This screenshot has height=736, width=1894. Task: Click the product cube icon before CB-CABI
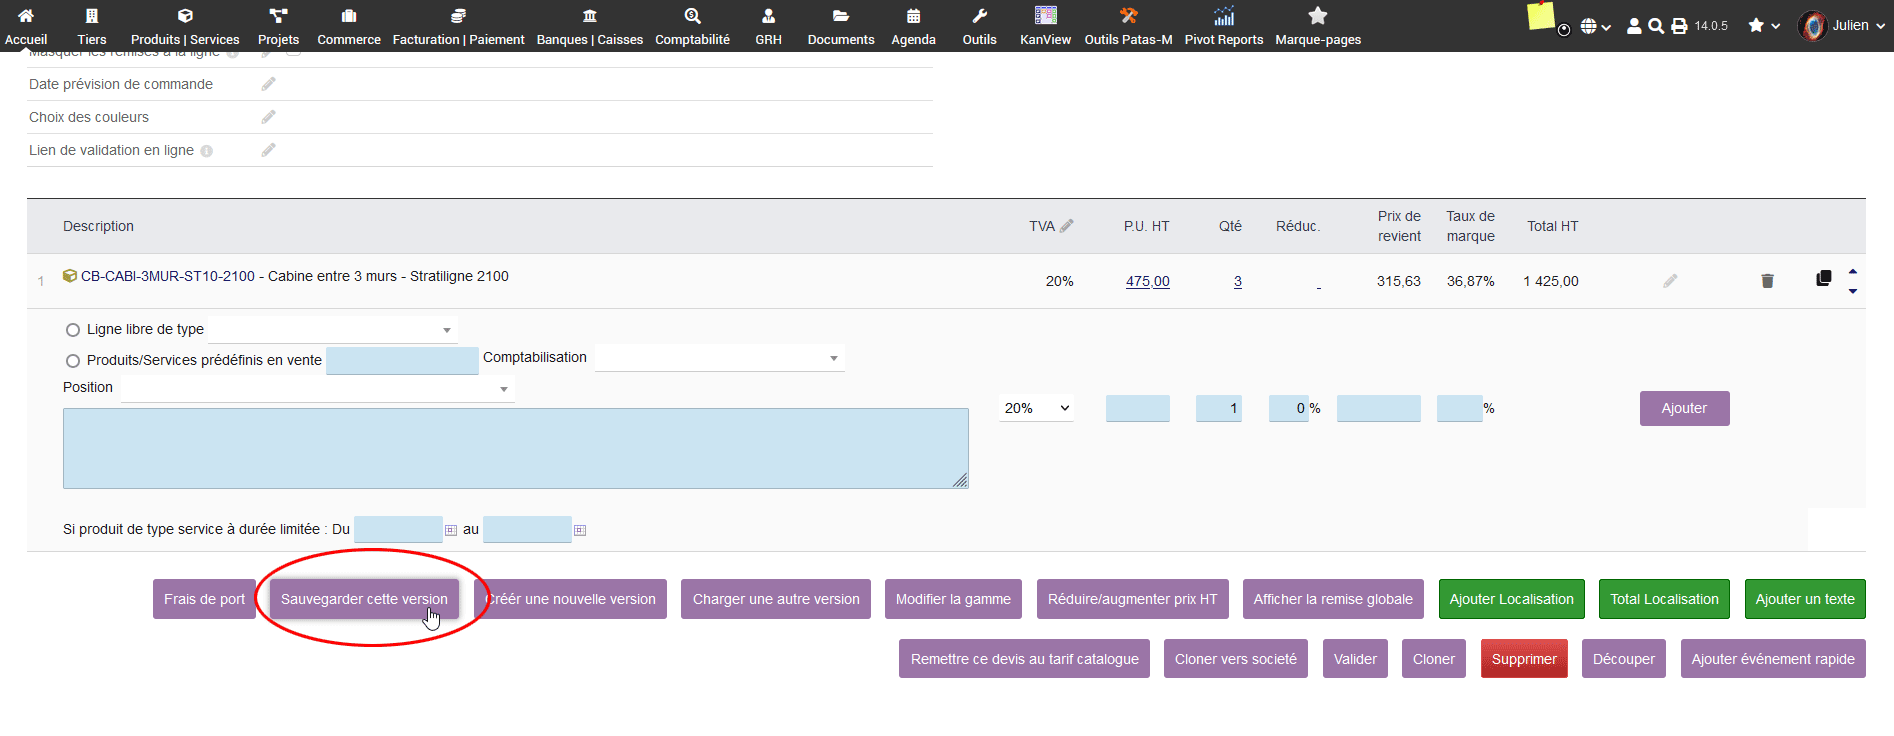pos(70,276)
